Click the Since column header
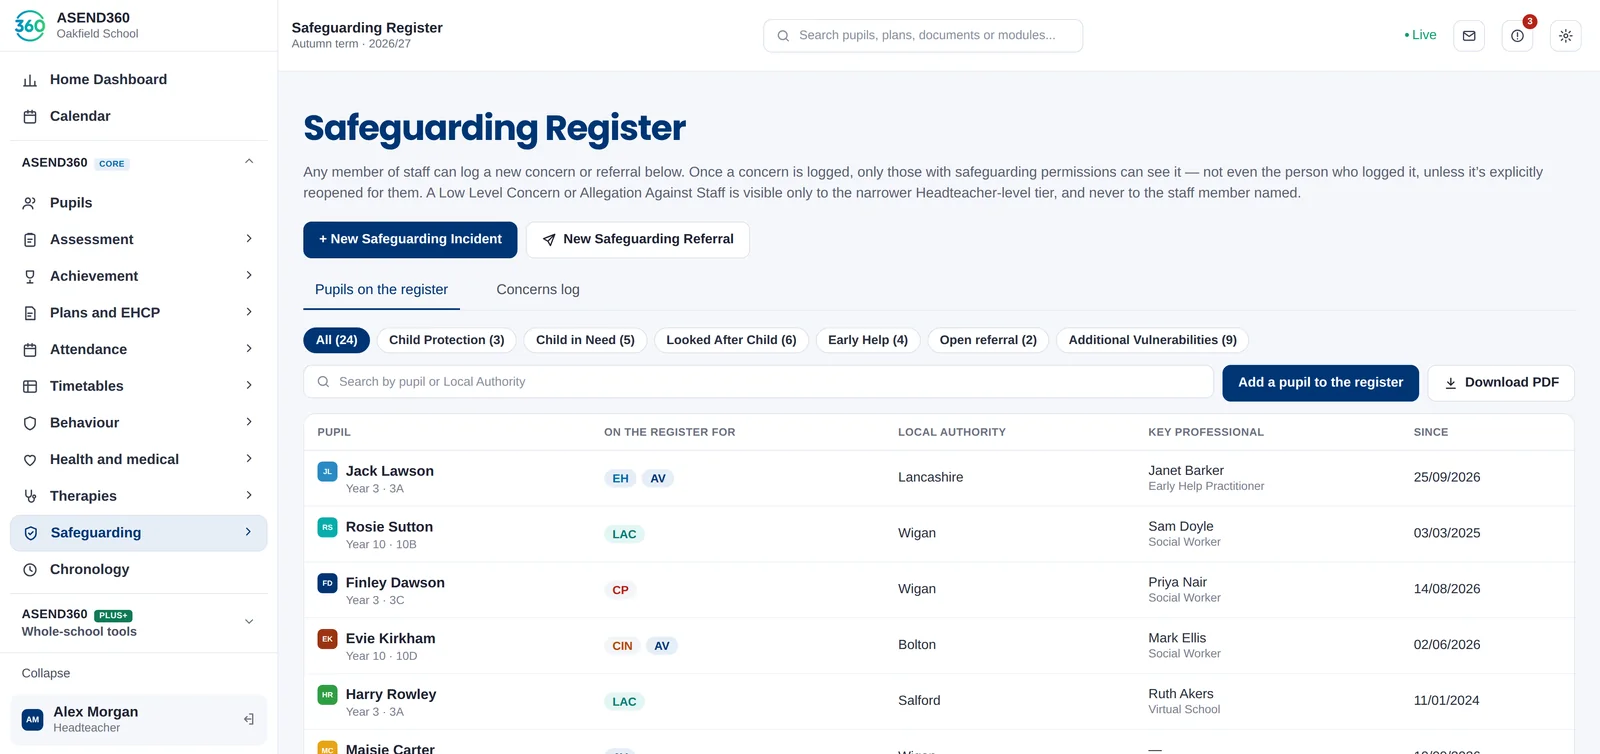This screenshot has height=754, width=1600. point(1431,433)
